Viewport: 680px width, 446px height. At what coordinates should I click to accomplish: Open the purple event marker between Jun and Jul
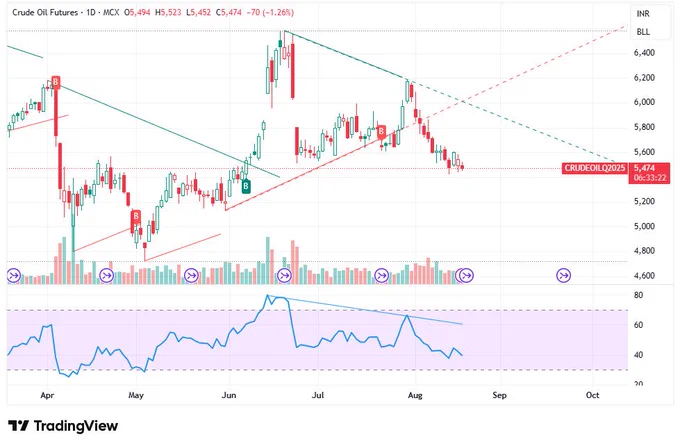coord(284,275)
